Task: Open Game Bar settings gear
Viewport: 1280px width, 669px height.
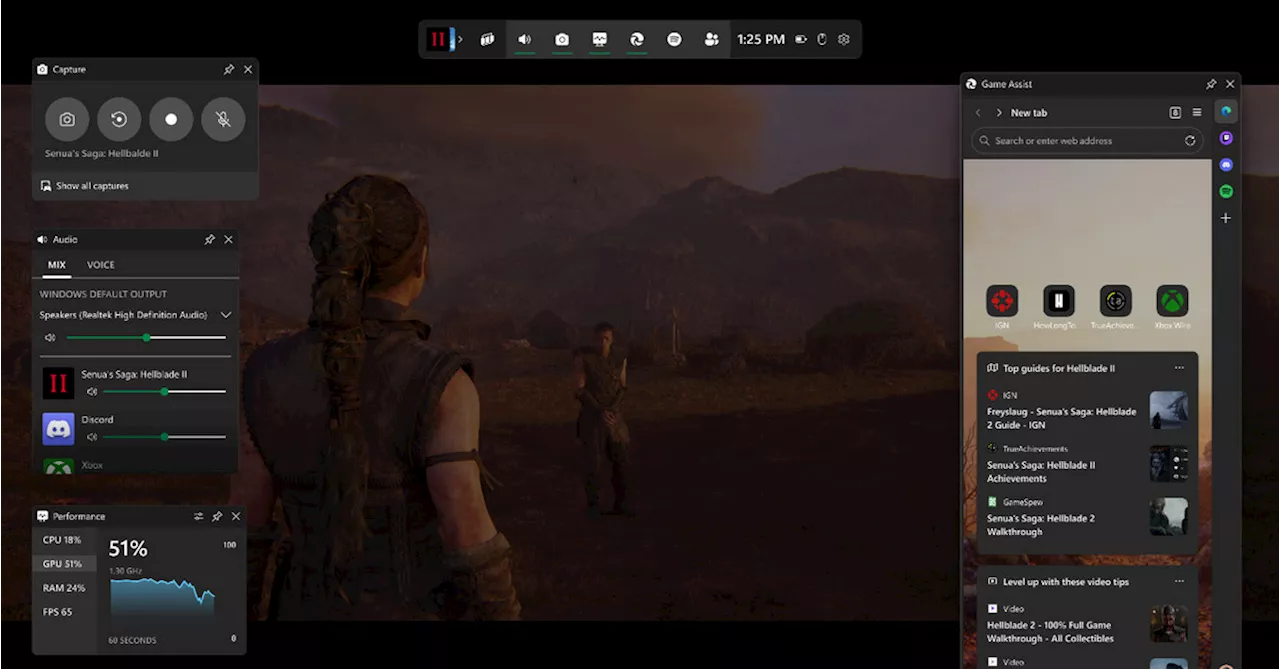Action: point(844,39)
